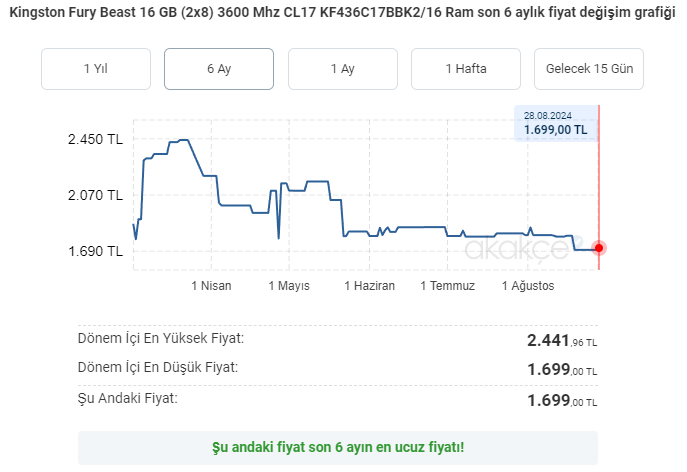This screenshot has height=472, width=687.
Task: Pick the 1 Temmuz date label
Action: 447,286
